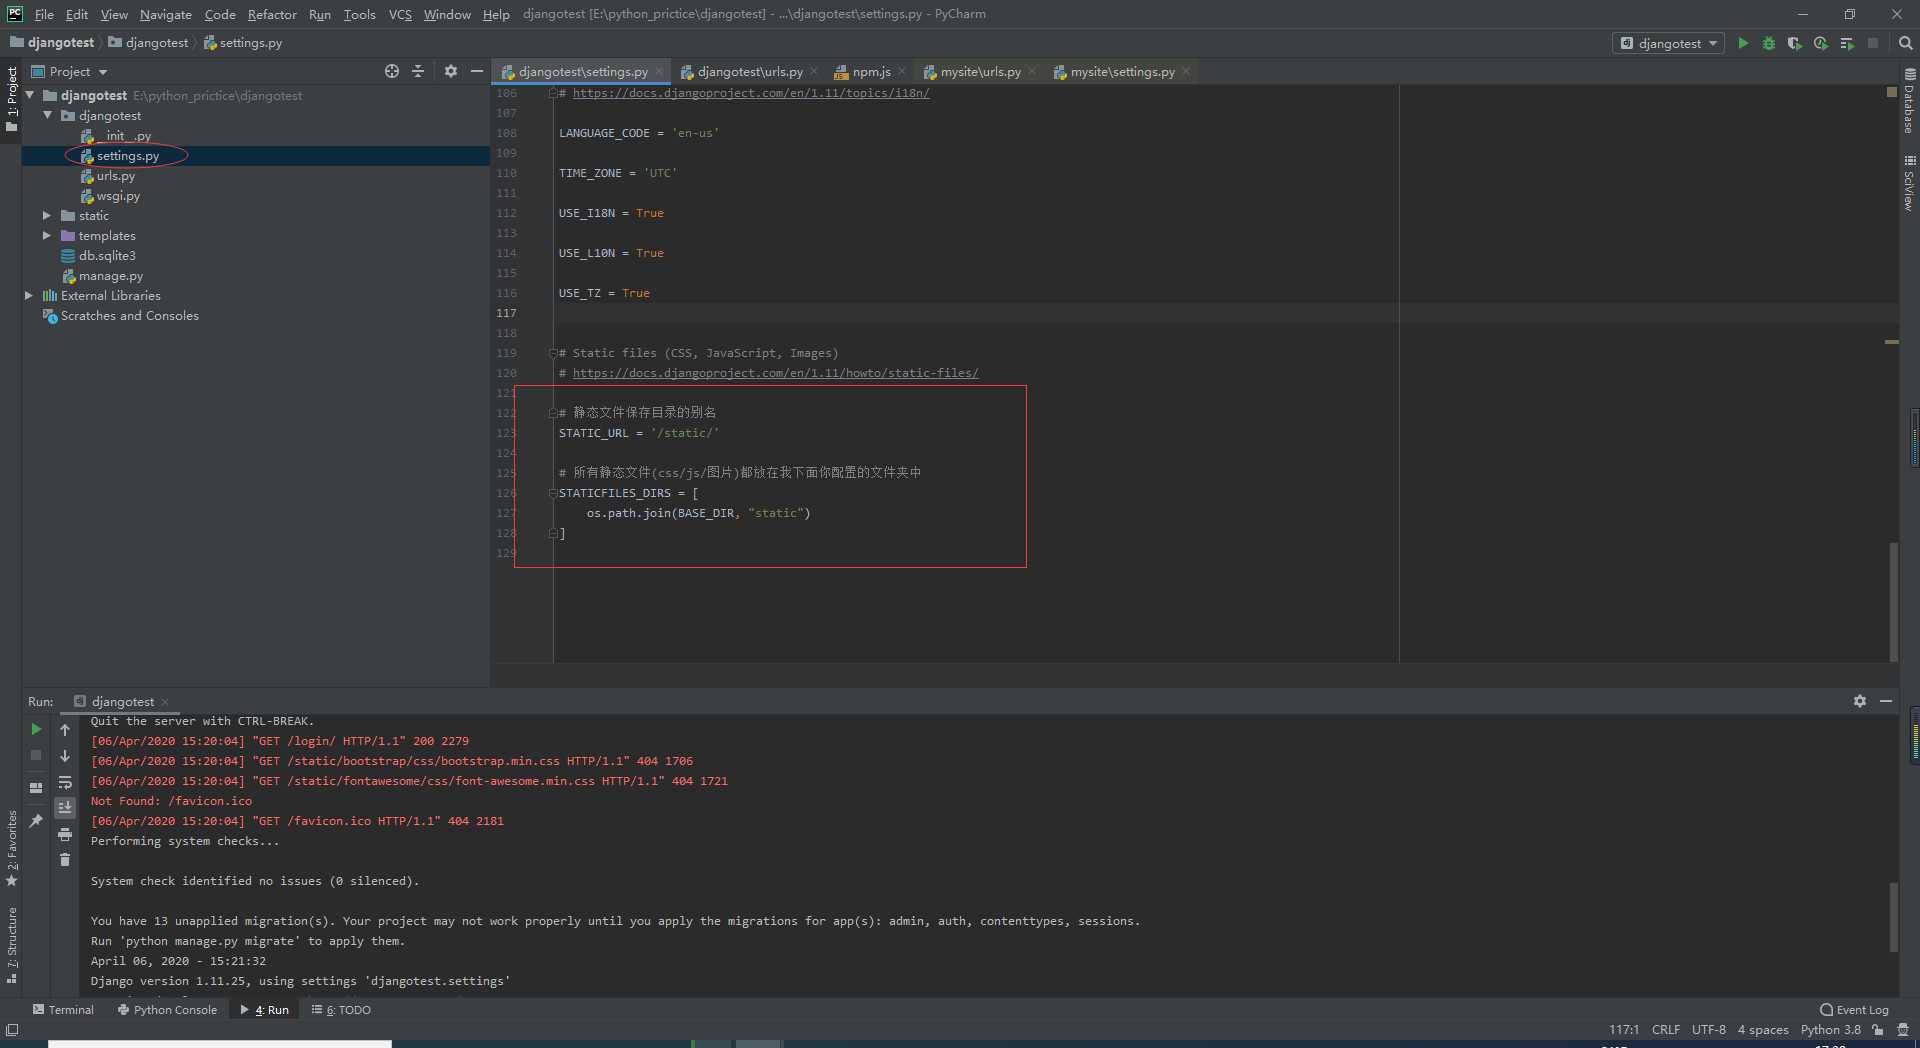Pin the Run tab
This screenshot has height=1048, width=1920.
36,820
